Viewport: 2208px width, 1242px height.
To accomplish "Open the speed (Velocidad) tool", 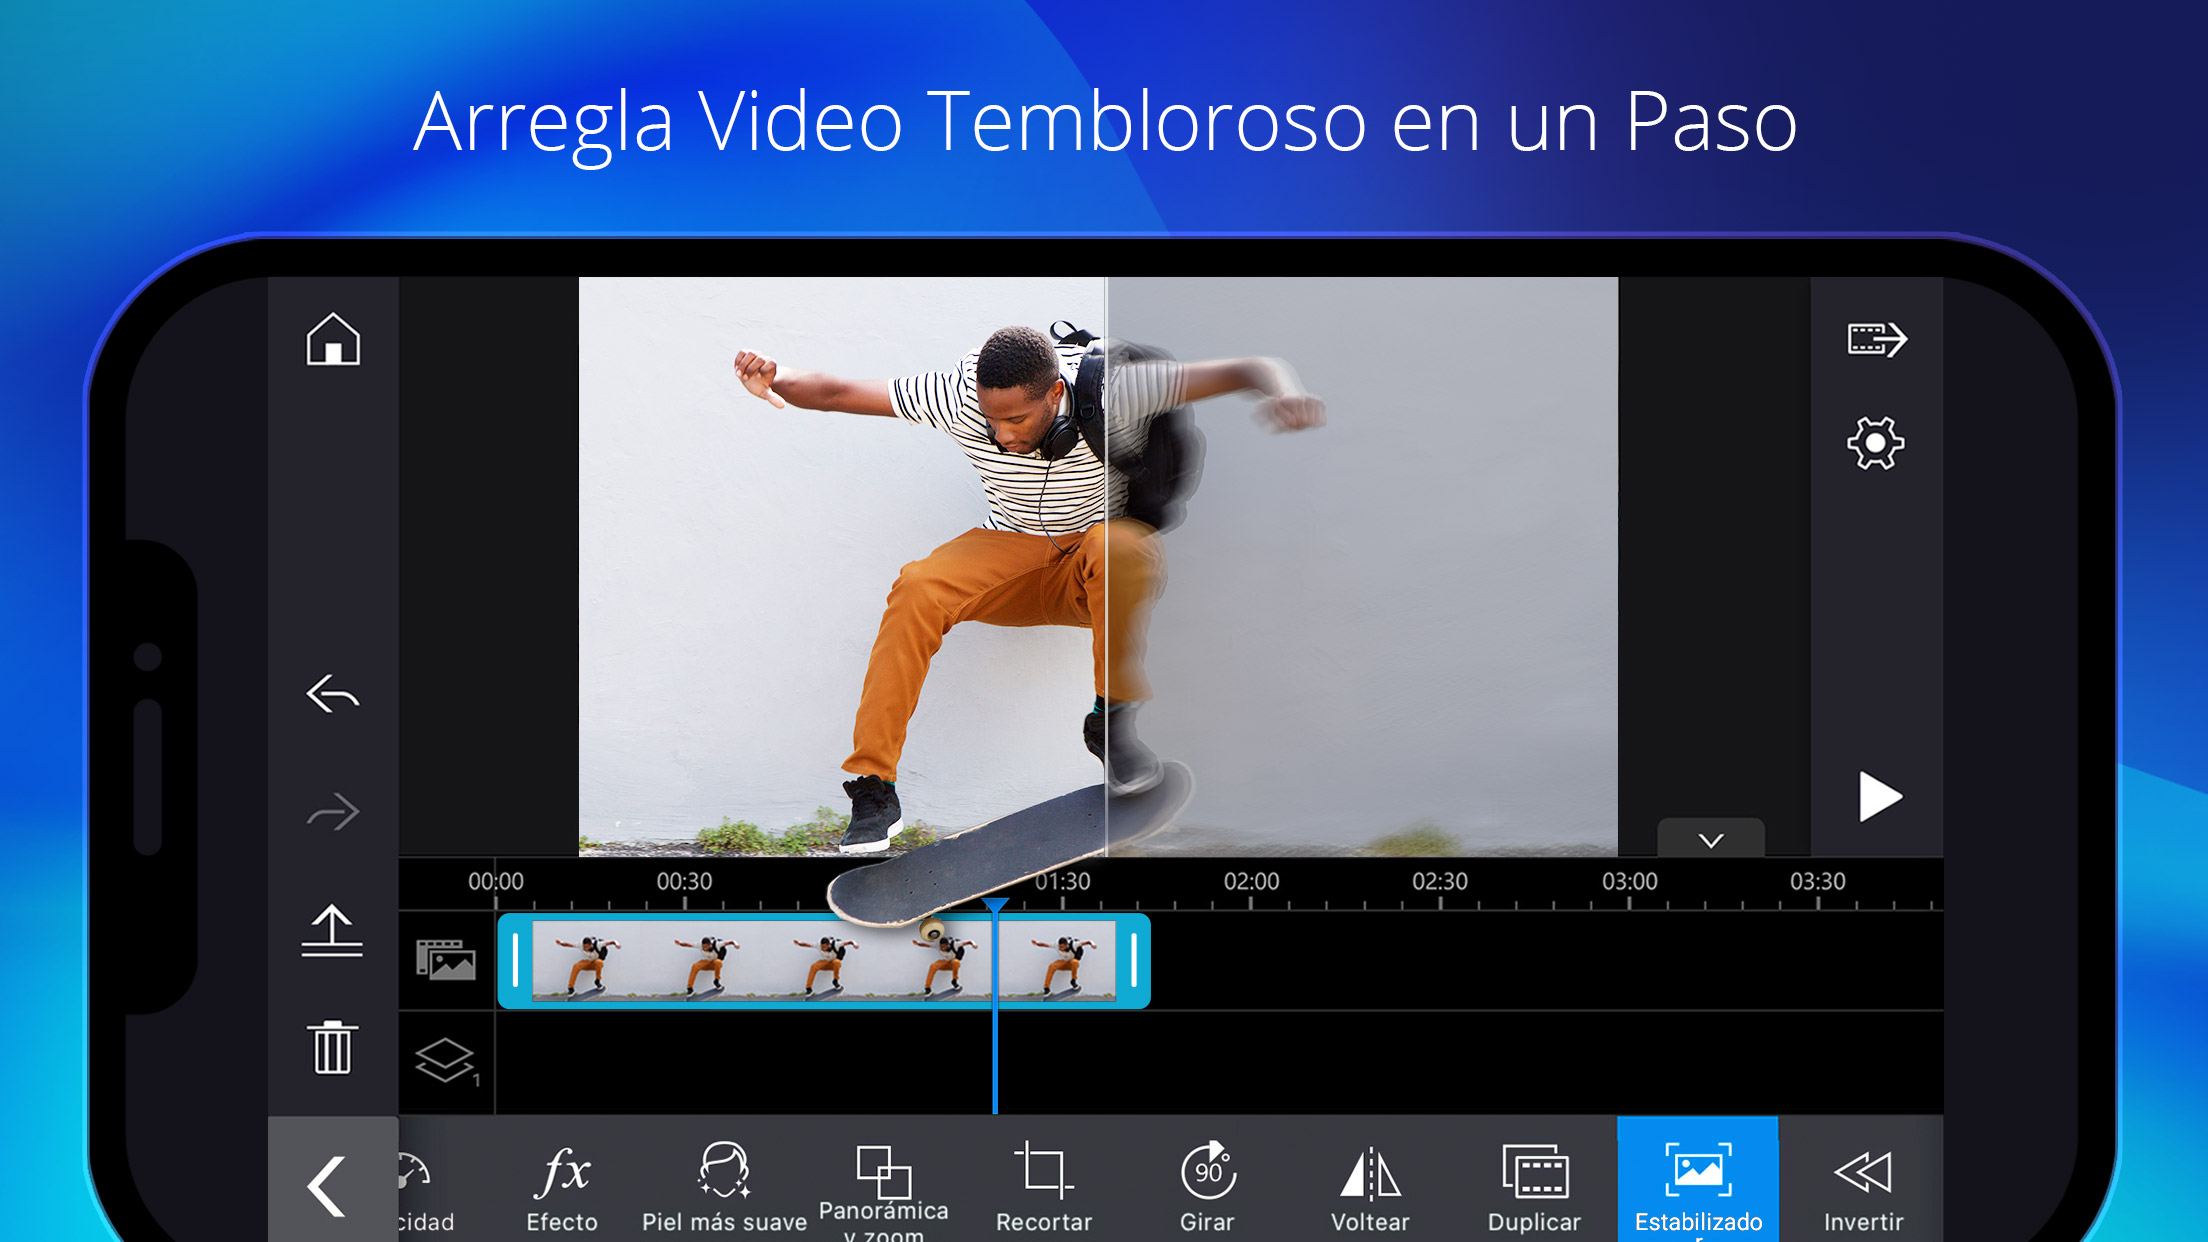I will pos(425,1190).
